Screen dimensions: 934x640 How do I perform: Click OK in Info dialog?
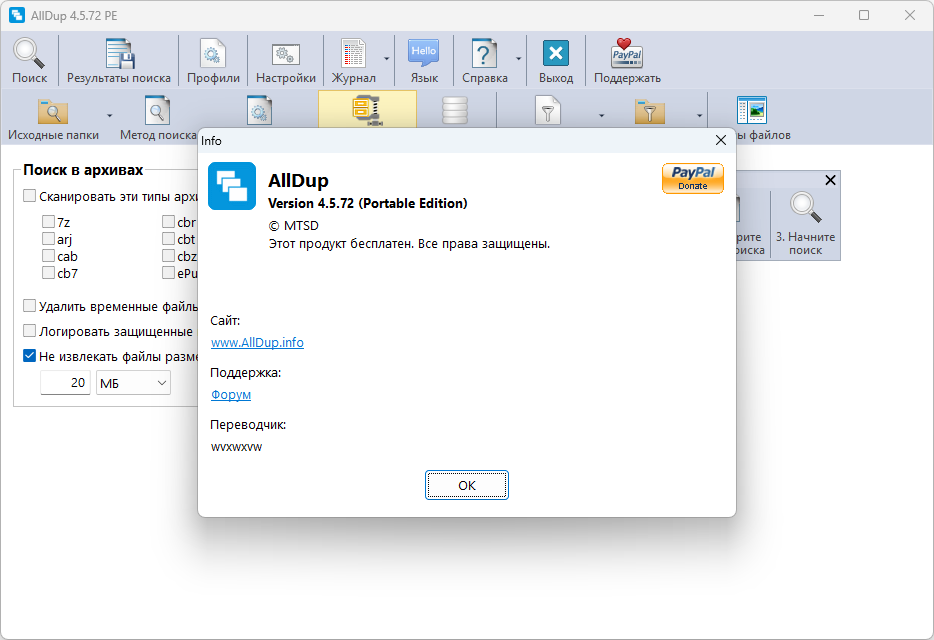[x=466, y=485]
